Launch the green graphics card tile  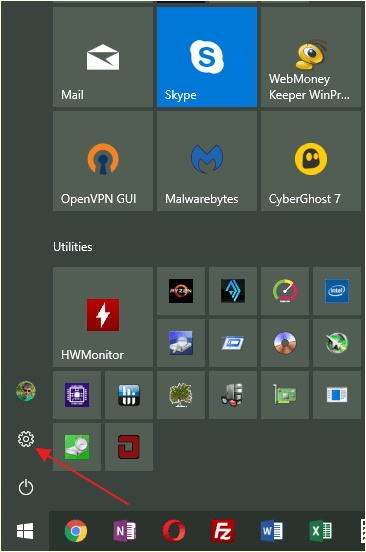[x=285, y=395]
